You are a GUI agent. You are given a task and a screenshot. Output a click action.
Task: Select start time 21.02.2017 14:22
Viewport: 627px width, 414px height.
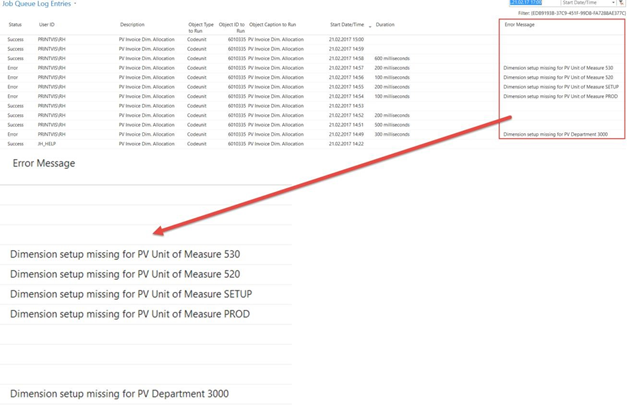pyautogui.click(x=346, y=144)
